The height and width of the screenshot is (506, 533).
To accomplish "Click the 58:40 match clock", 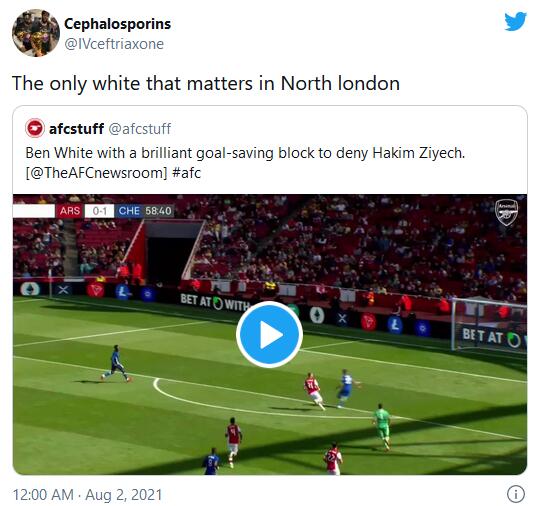I will [158, 211].
